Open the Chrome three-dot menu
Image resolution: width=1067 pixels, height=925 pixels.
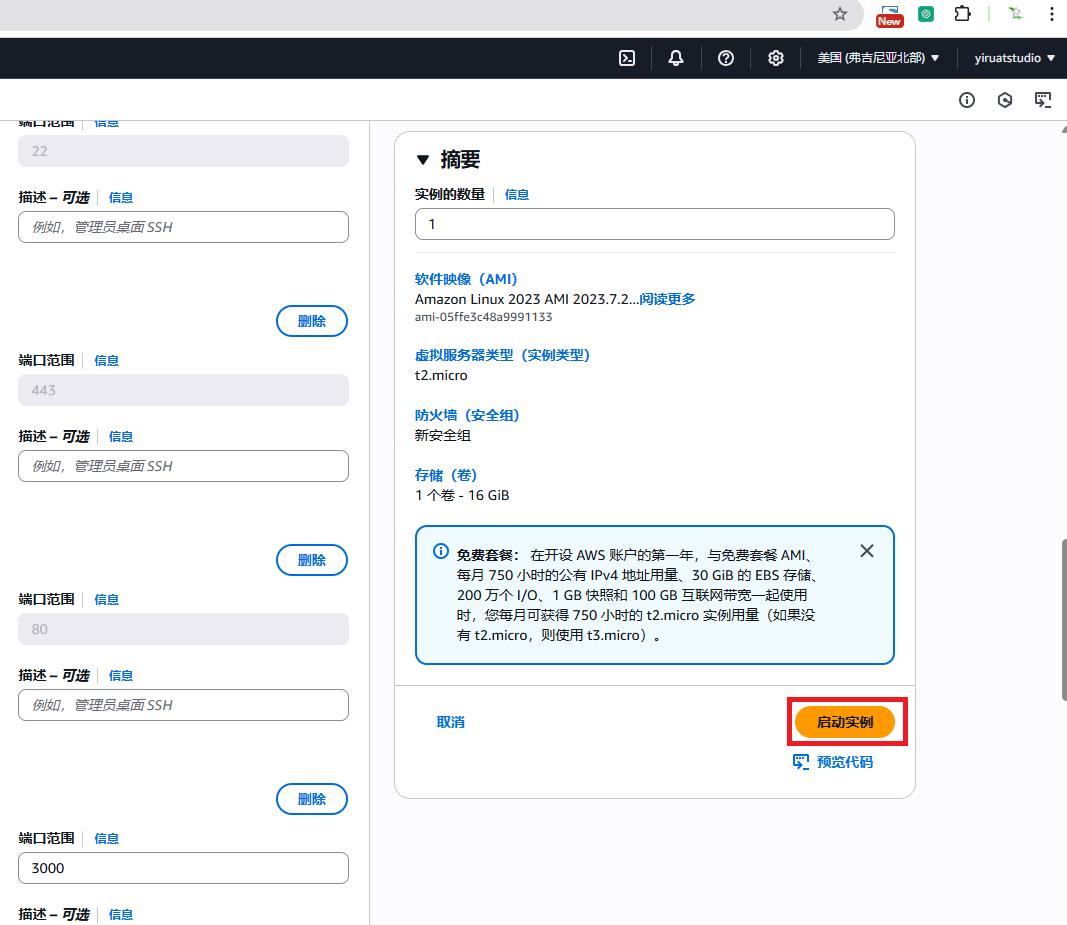(1051, 14)
